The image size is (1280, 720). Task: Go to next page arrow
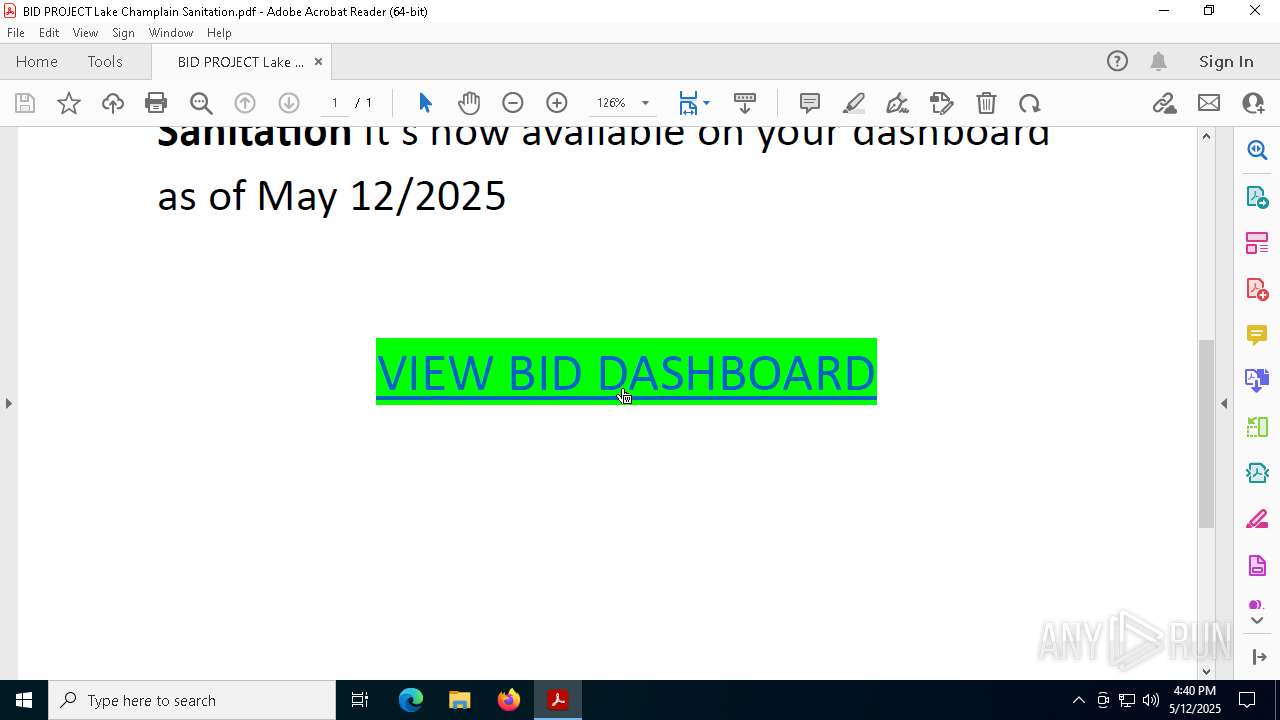(289, 103)
